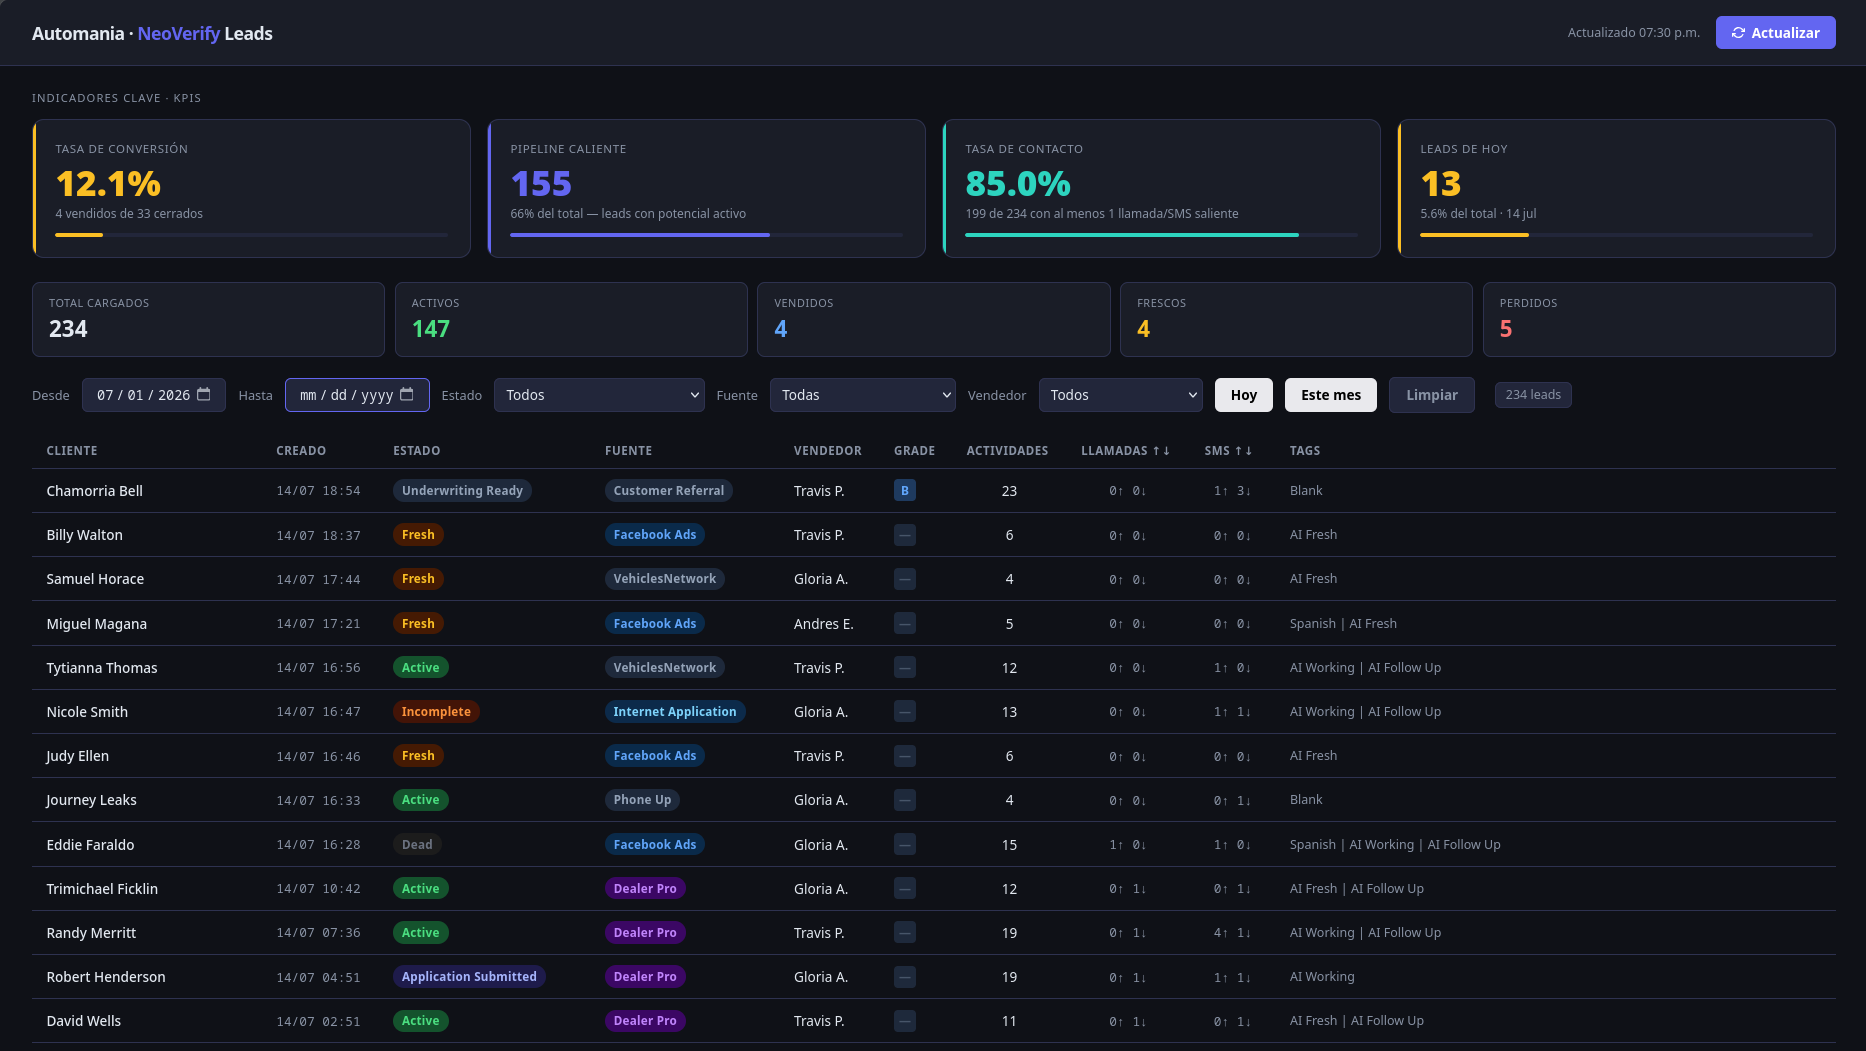Apply the Este mes date filter
The width and height of the screenshot is (1866, 1051).
tap(1331, 395)
